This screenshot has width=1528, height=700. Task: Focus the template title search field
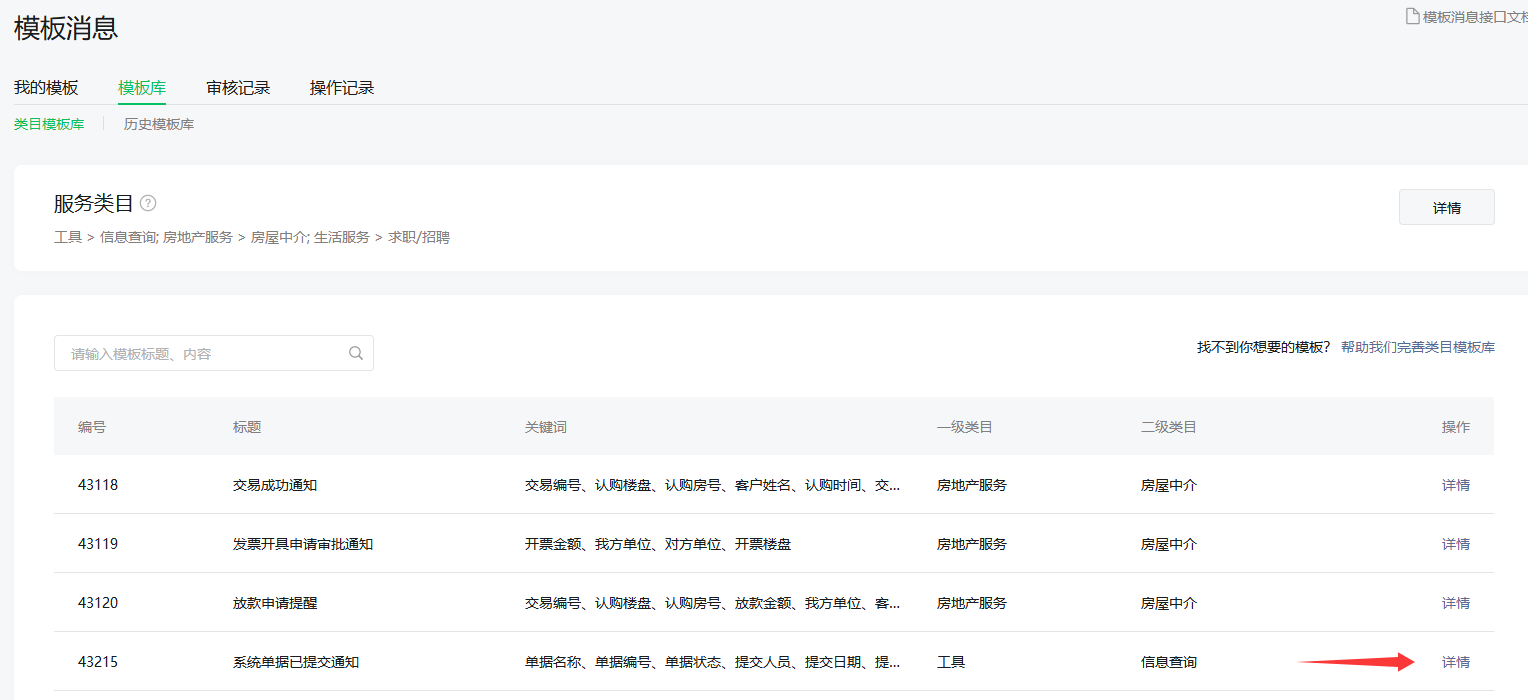click(200, 353)
